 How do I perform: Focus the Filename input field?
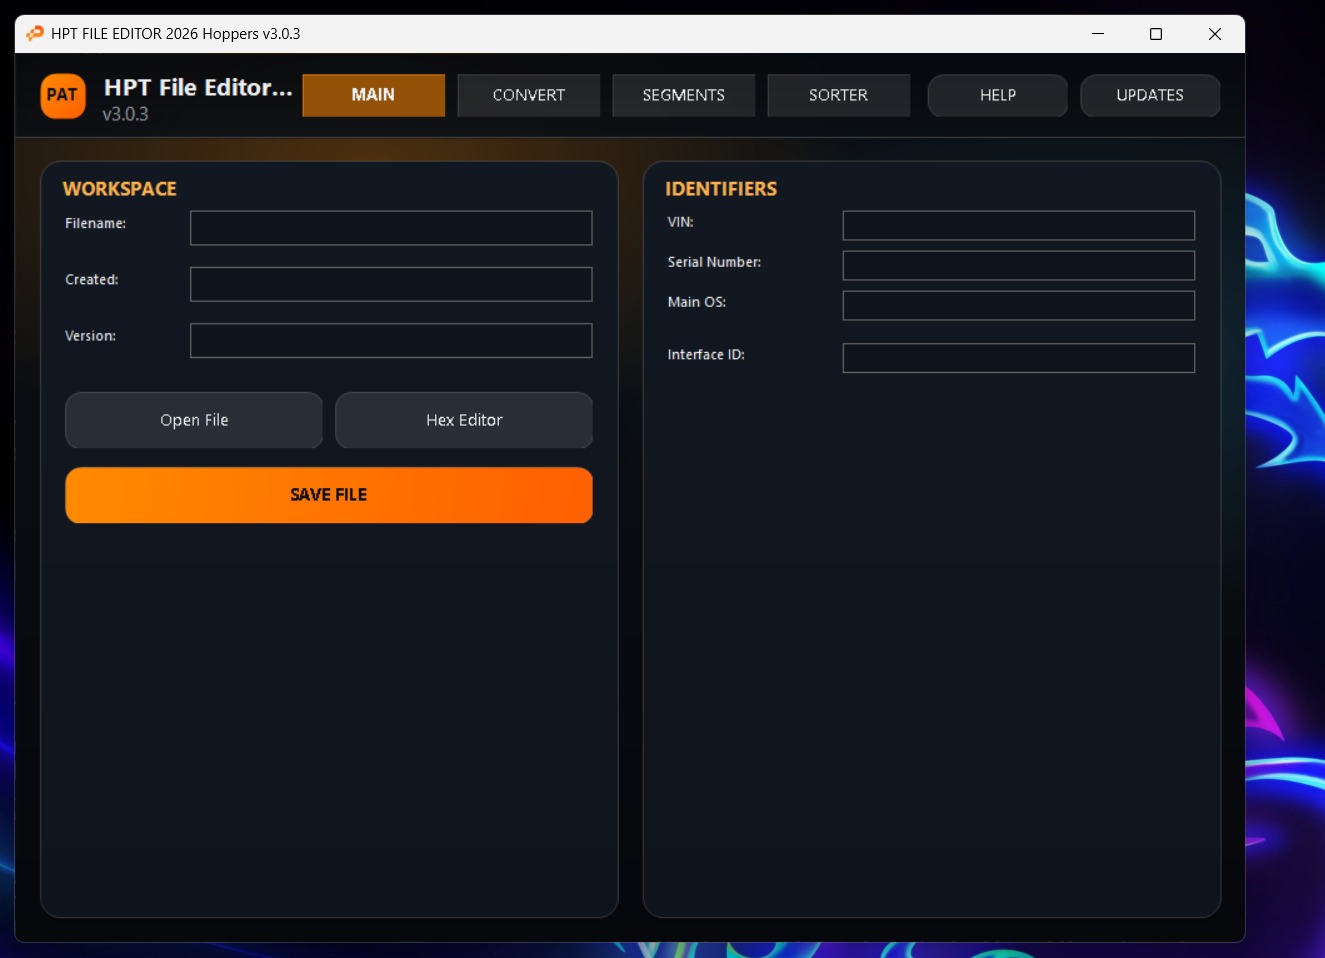coord(391,228)
